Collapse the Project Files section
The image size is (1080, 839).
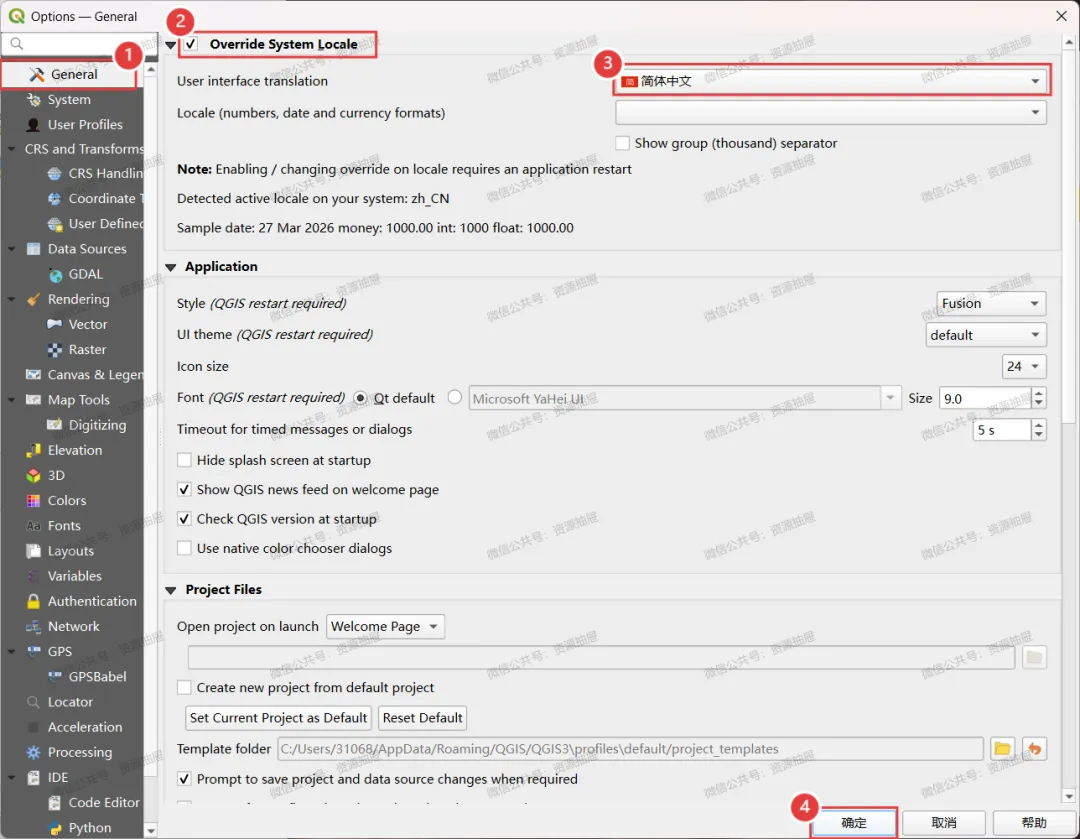(x=171, y=590)
